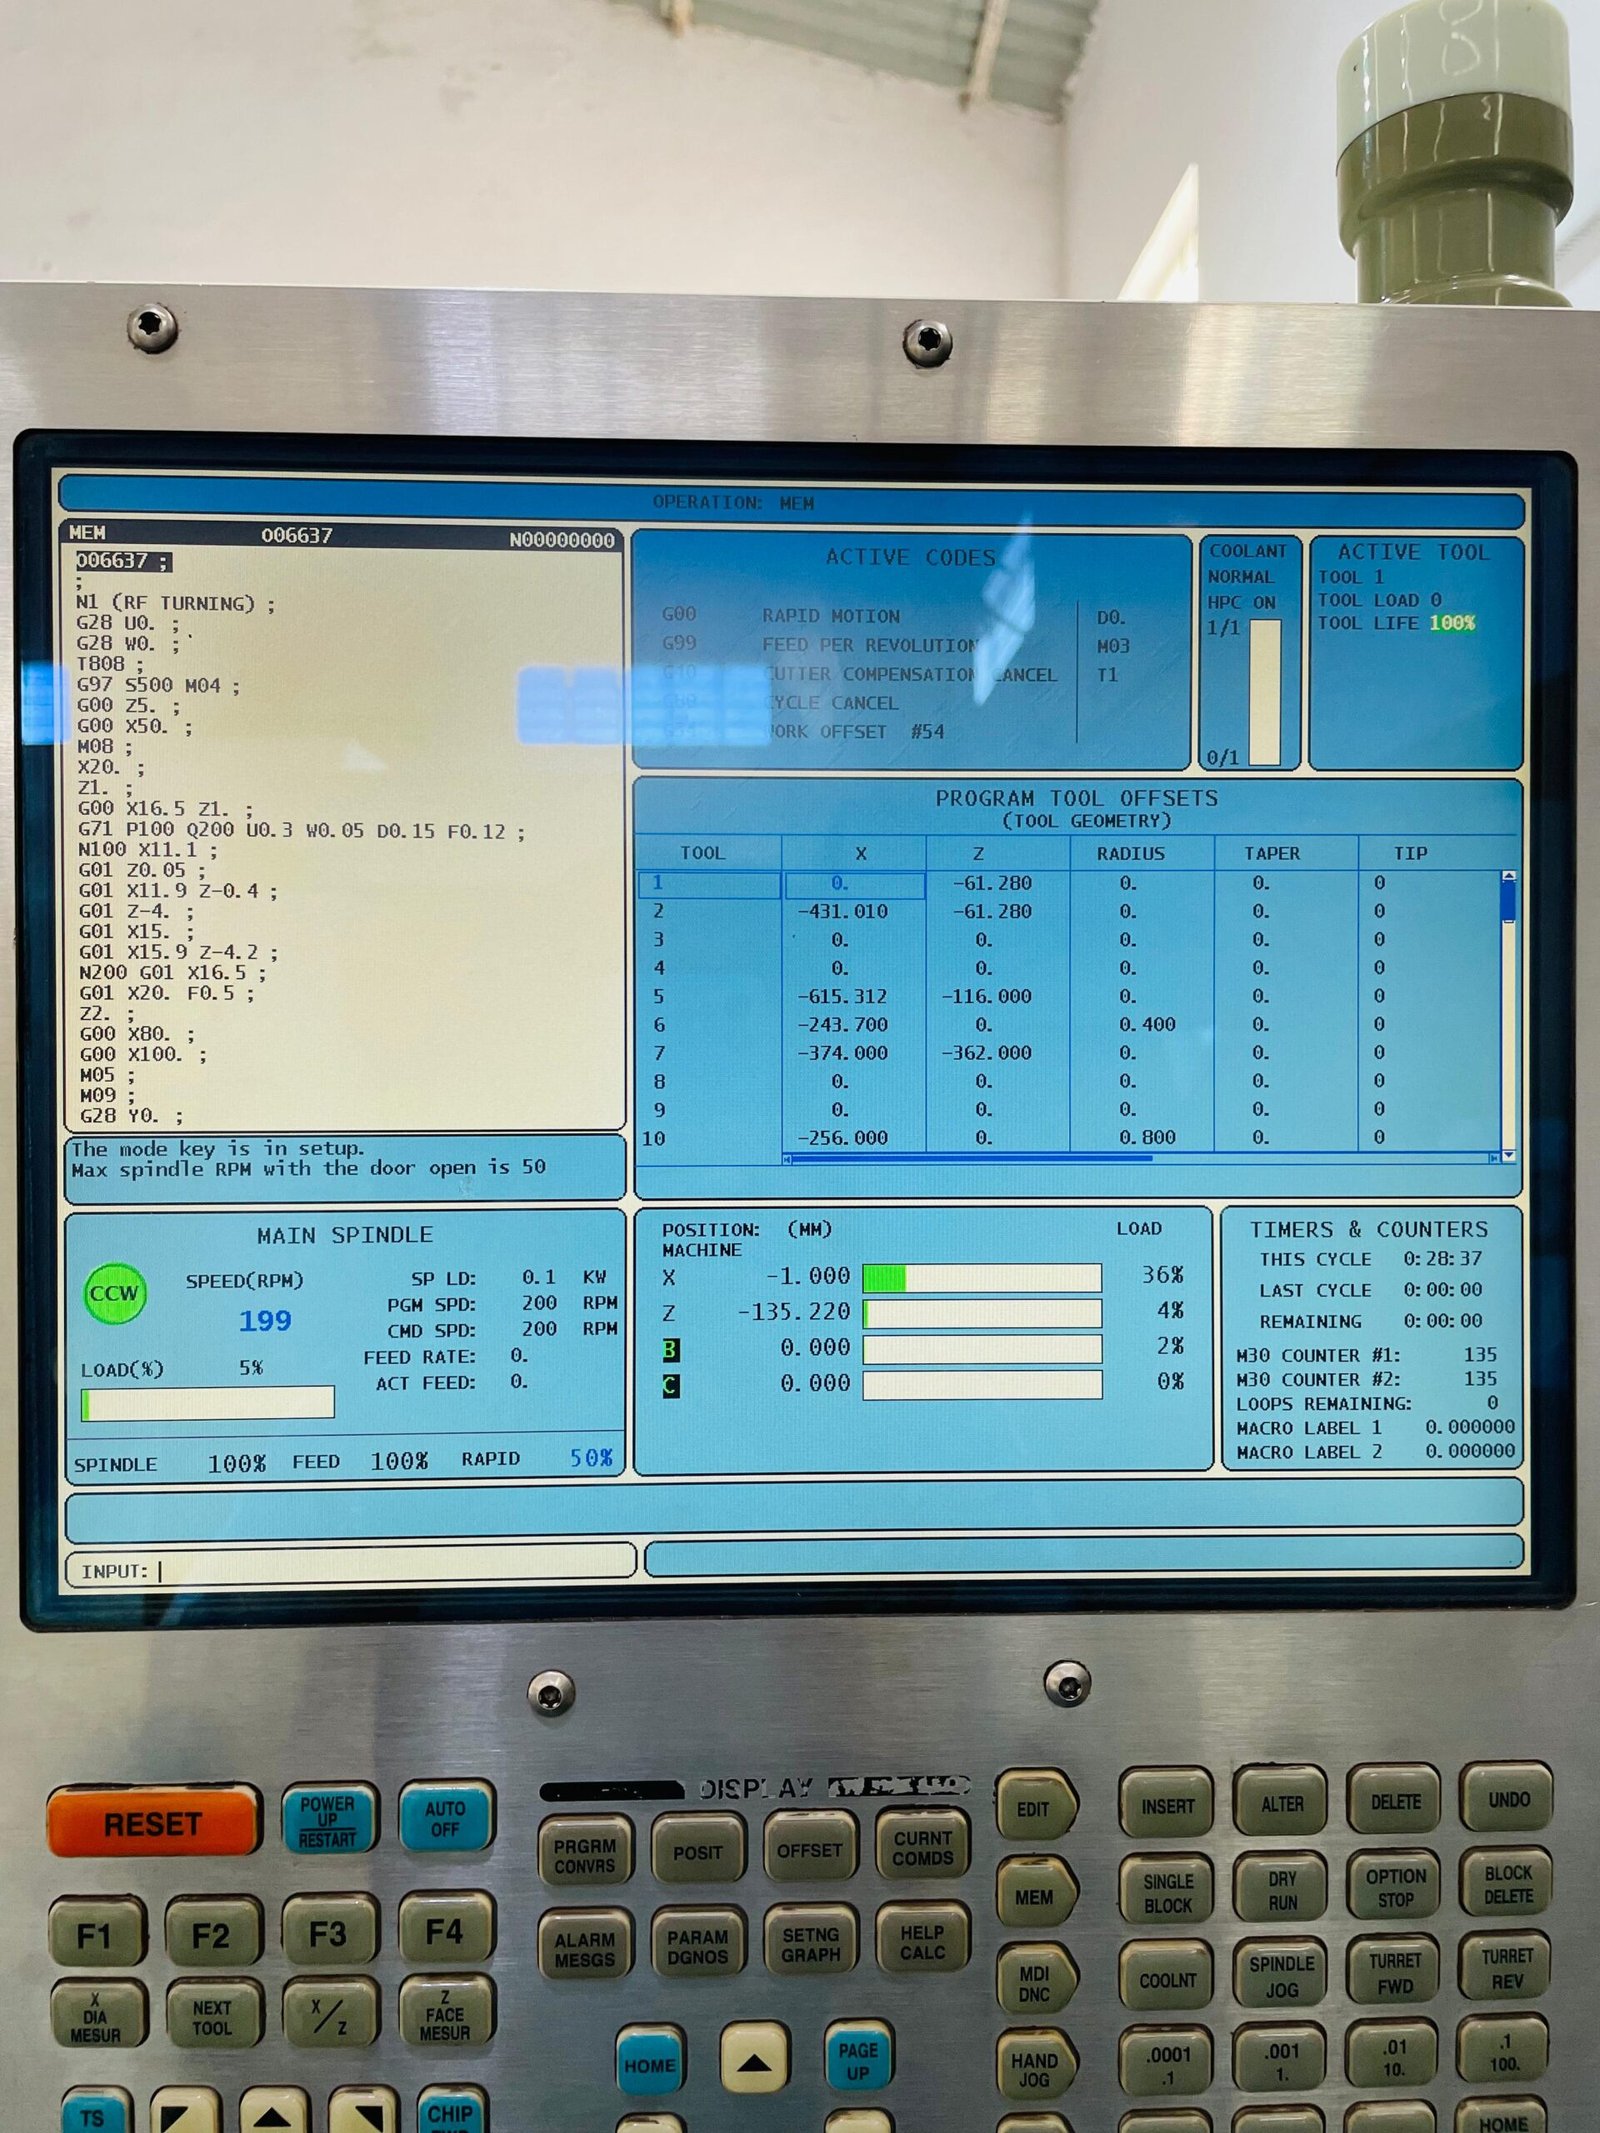This screenshot has height=2133, width=1600.
Task: Click scroll-up arrow of tool offsets table
Action: (1509, 876)
